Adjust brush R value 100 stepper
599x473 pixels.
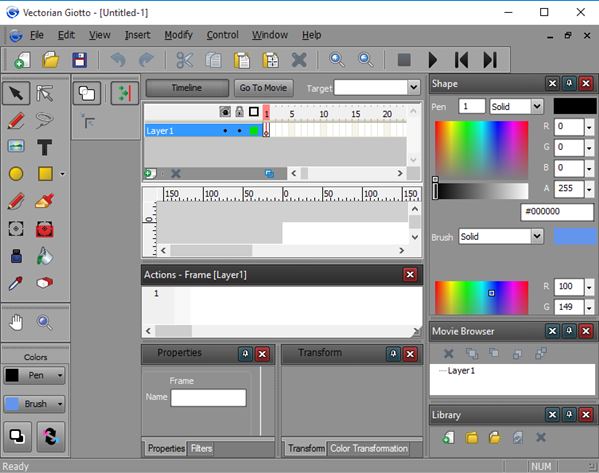pyautogui.click(x=589, y=287)
